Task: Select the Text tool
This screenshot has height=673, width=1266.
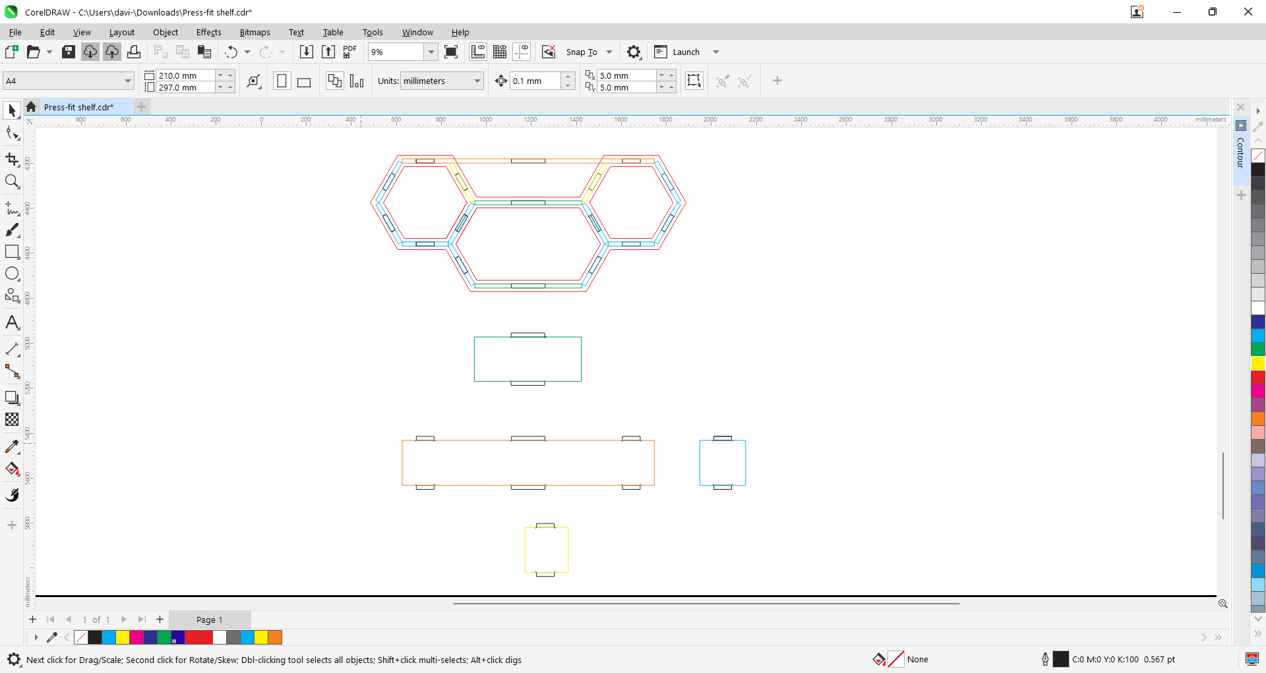Action: pyautogui.click(x=12, y=323)
